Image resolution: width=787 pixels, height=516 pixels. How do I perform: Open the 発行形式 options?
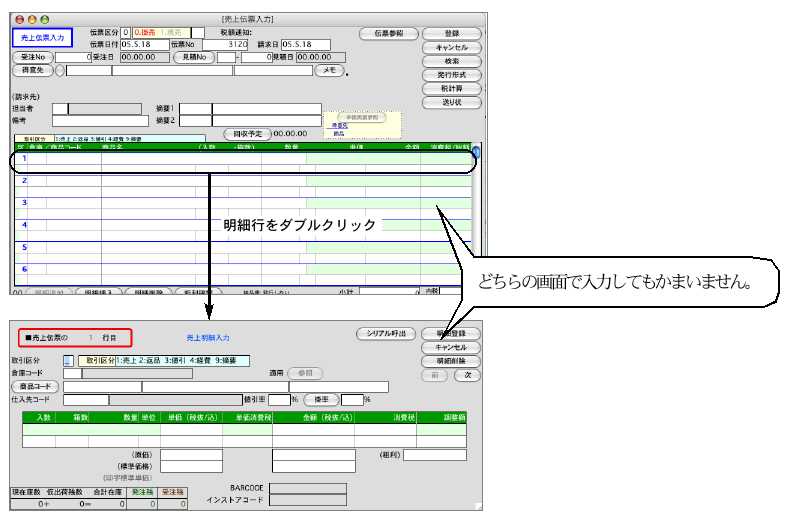[451, 75]
